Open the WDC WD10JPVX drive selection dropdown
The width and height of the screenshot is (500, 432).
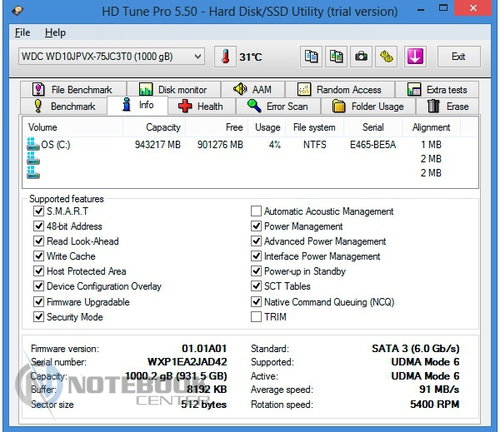111,56
